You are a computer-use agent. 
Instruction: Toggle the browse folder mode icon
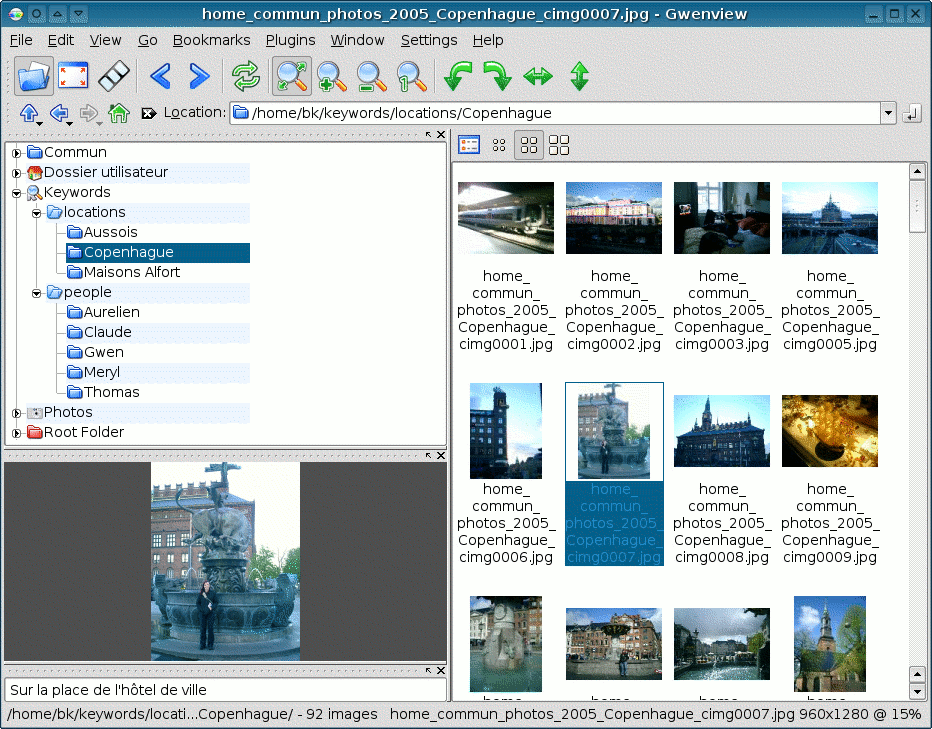point(33,76)
